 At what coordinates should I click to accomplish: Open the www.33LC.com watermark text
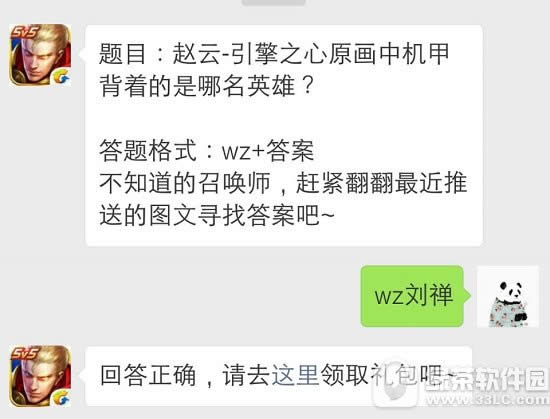488,399
